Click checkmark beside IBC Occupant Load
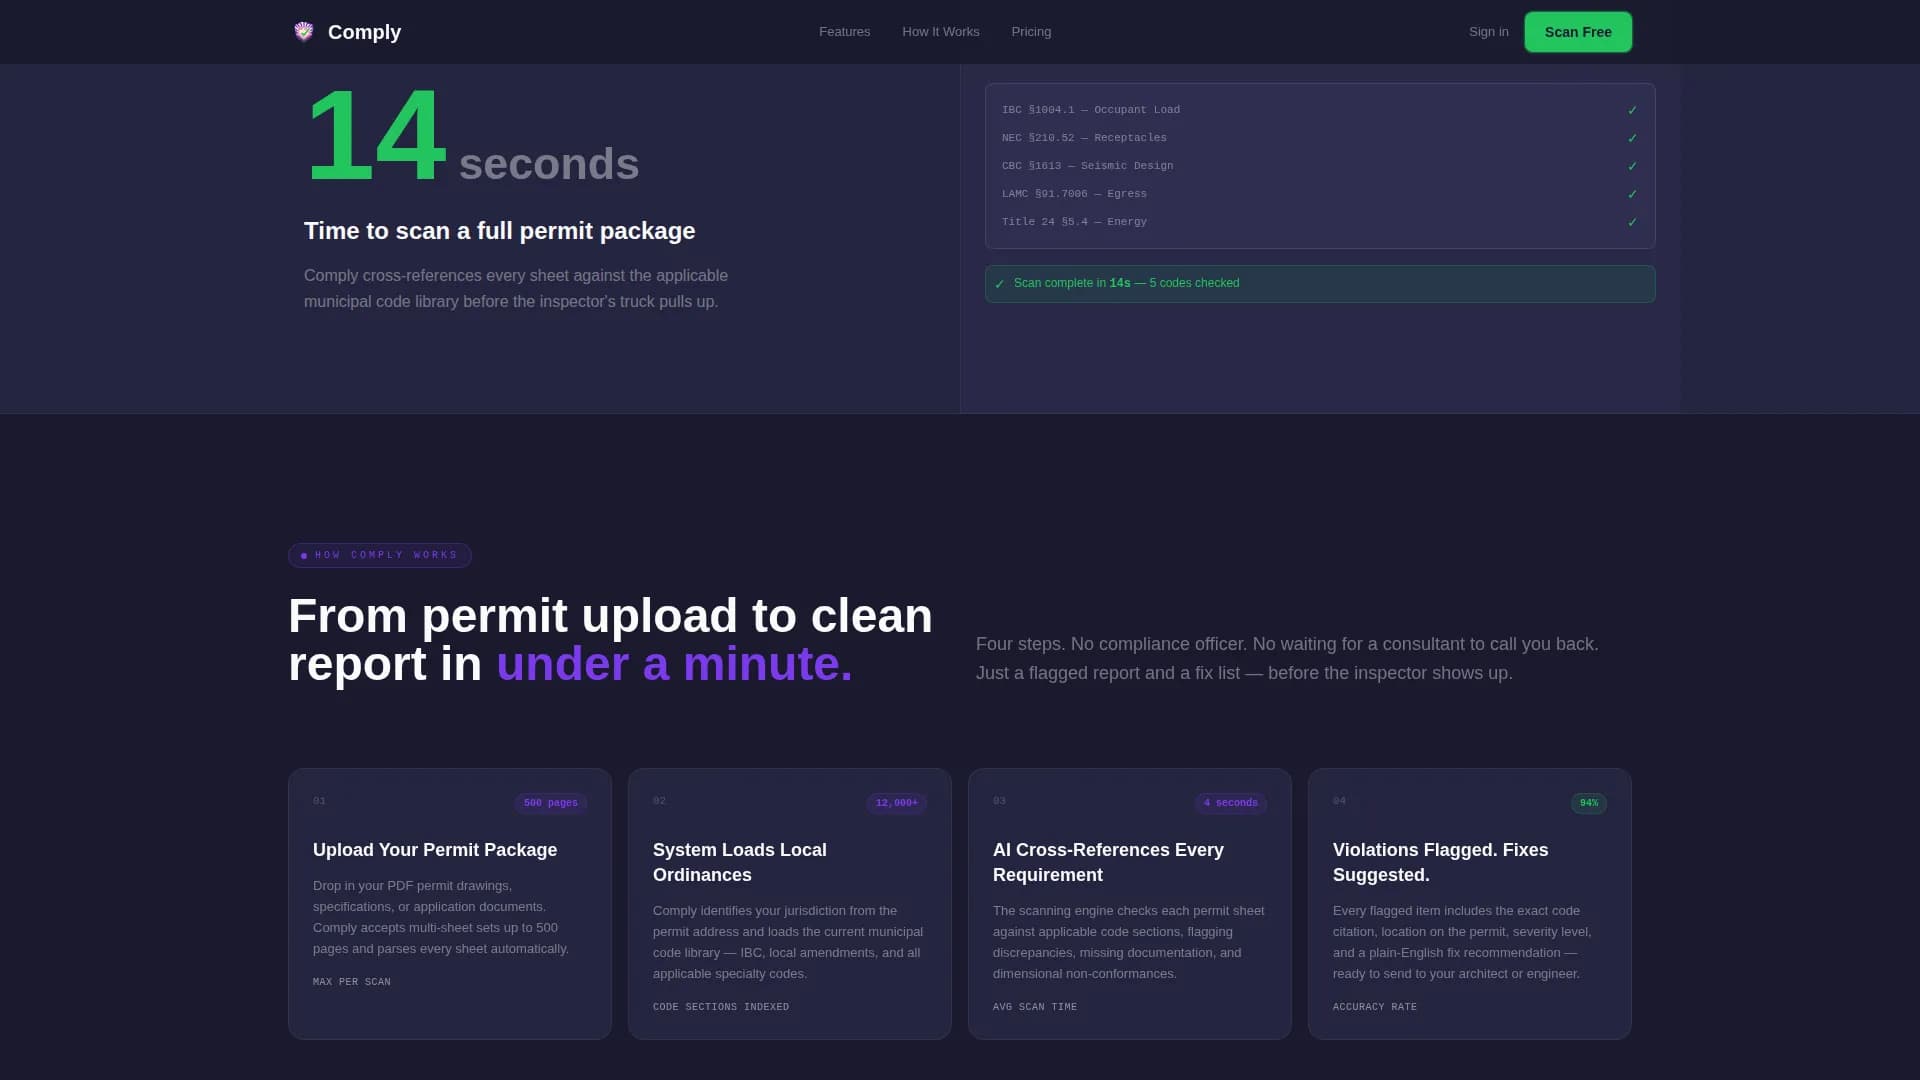The image size is (1920, 1080). point(1632,110)
